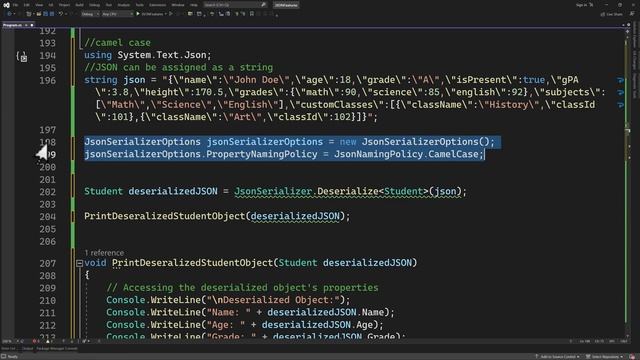Open the Project menu

(64, 5)
